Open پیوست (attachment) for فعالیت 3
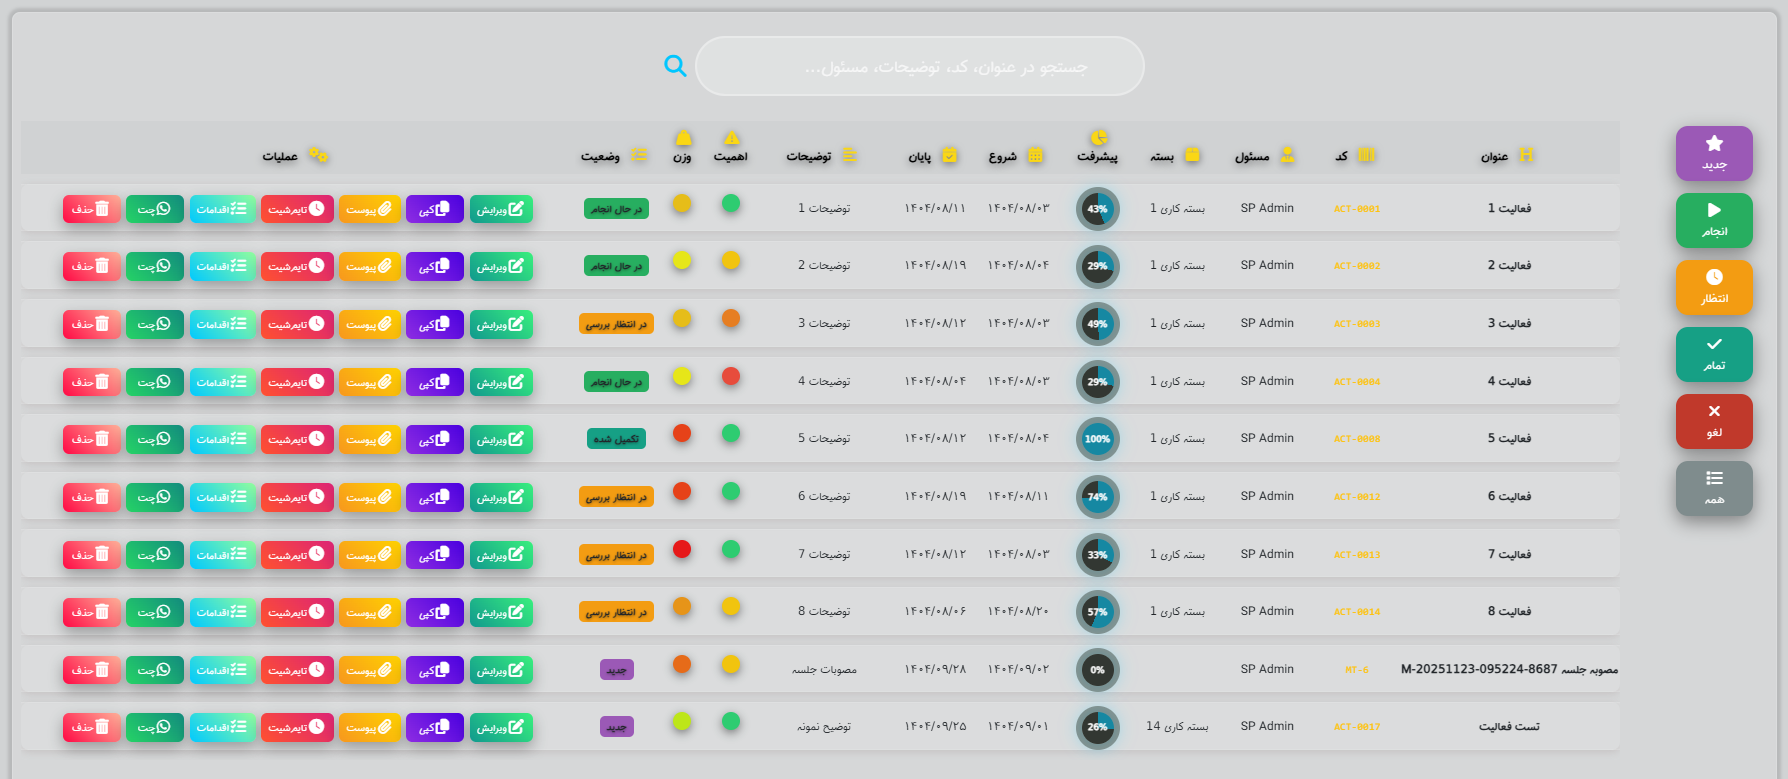 coord(370,324)
